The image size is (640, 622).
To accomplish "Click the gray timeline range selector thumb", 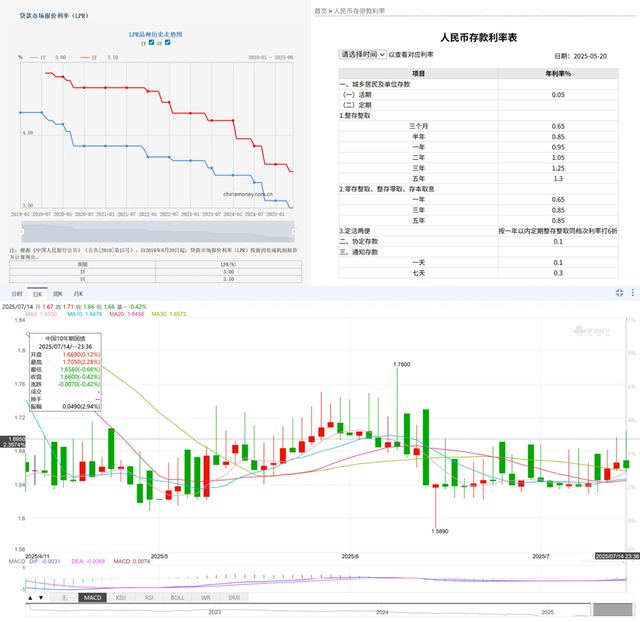I will (612, 610).
